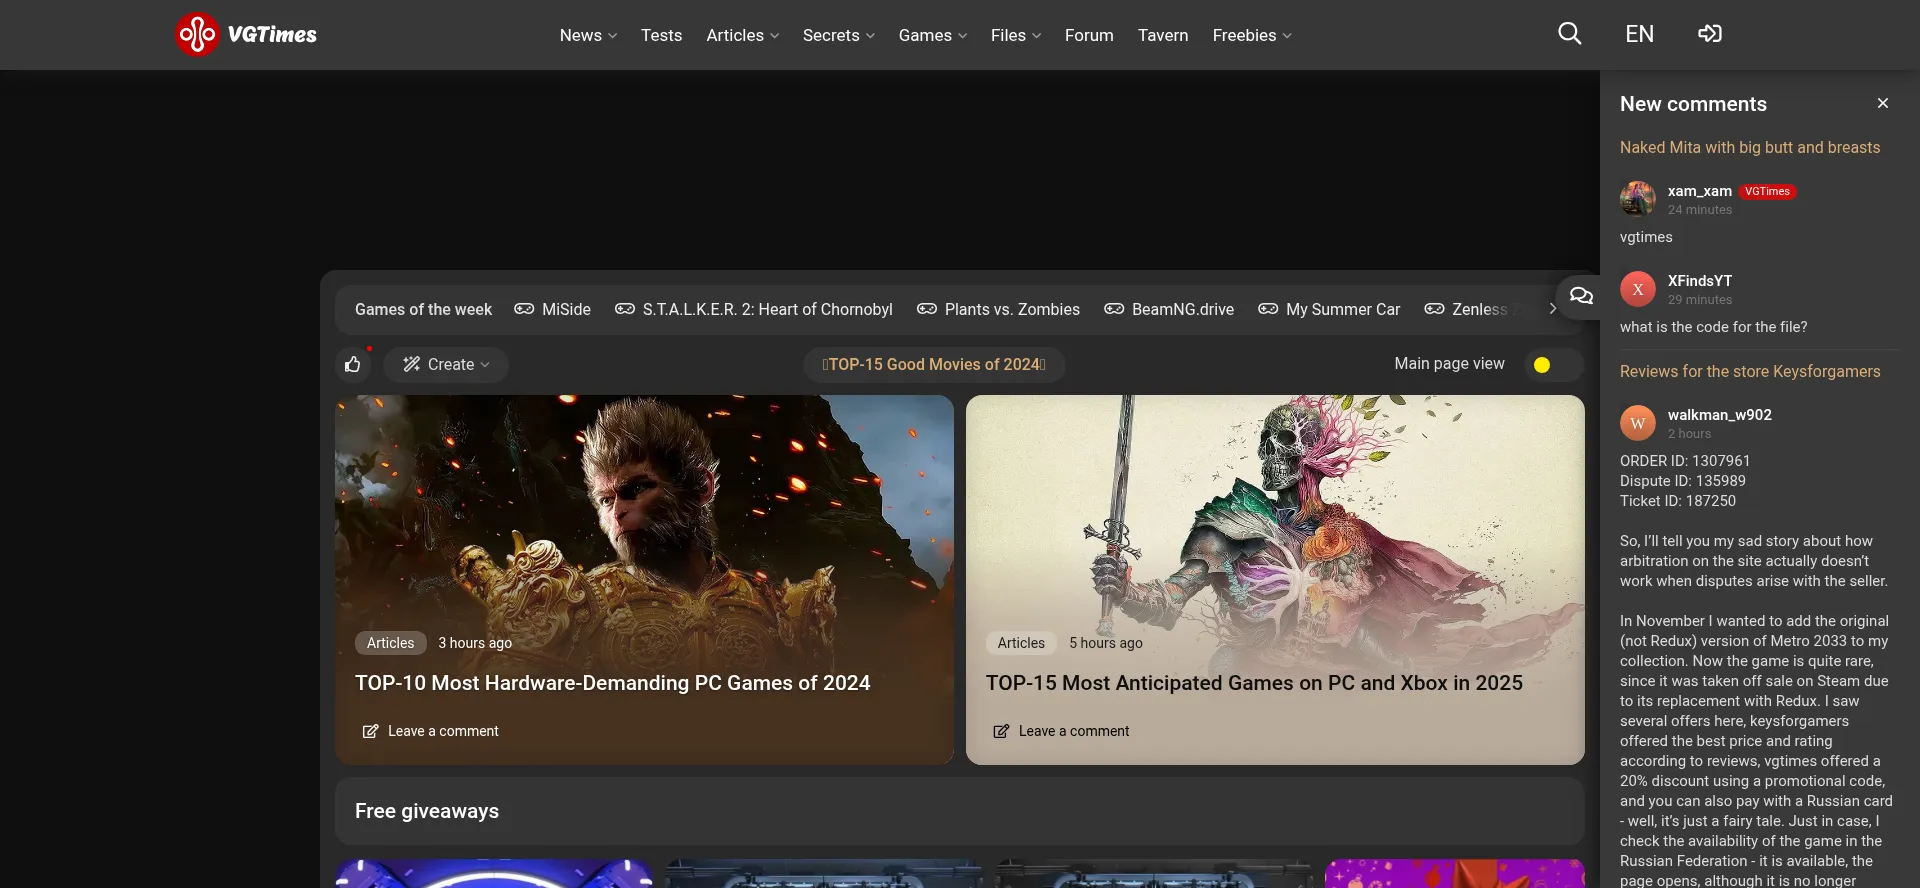The width and height of the screenshot is (1920, 888).
Task: Click walkman_w902 user avatar
Action: pos(1638,423)
